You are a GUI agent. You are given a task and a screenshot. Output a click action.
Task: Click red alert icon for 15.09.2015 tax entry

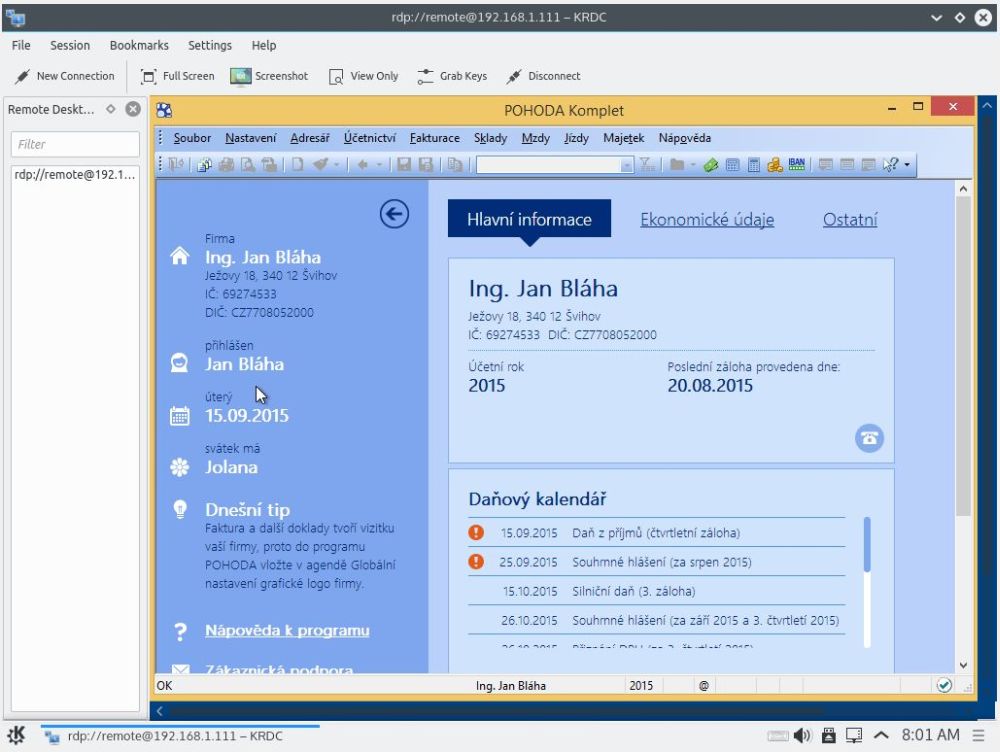[476, 532]
